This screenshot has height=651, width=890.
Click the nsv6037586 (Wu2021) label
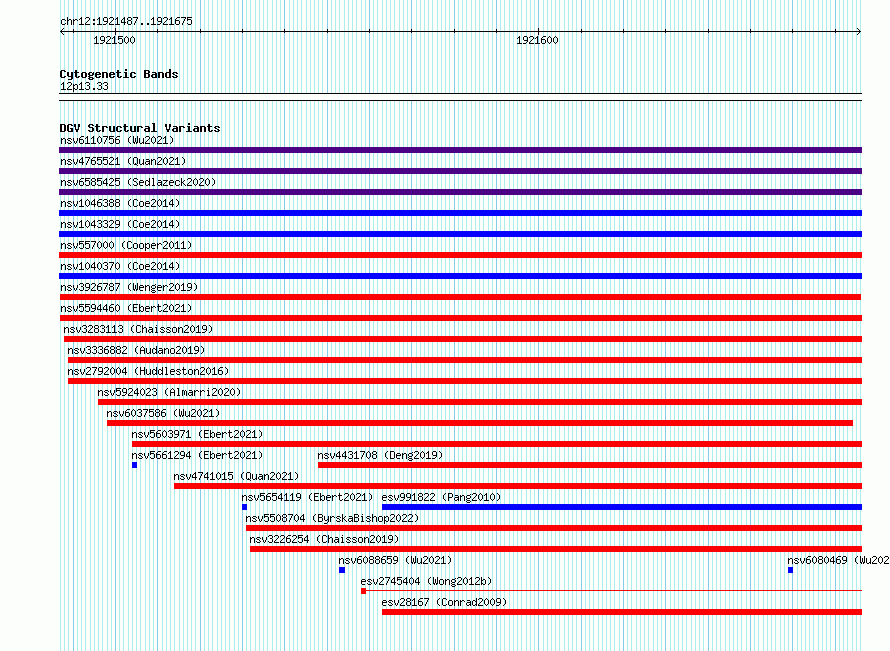[x=163, y=413]
